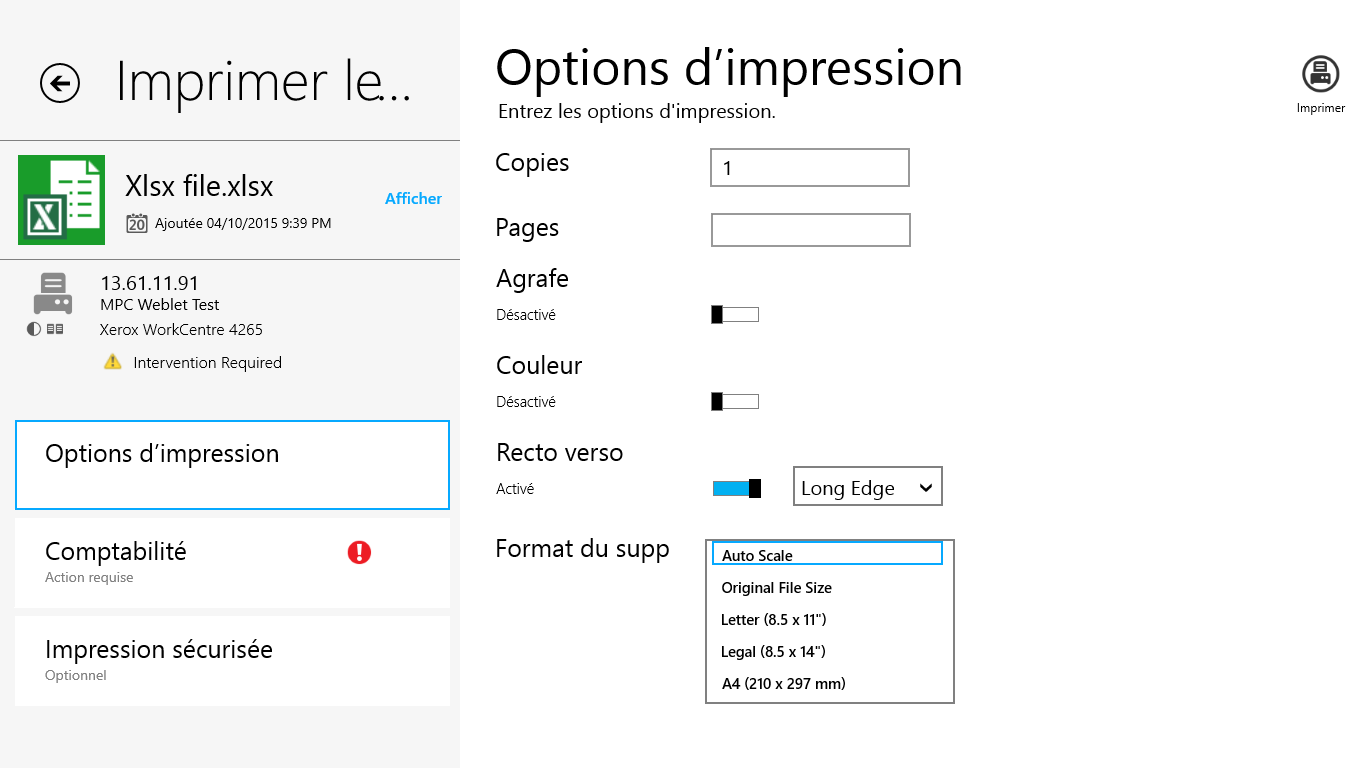
Task: Turn on the Couleur toggle
Action: [735, 402]
